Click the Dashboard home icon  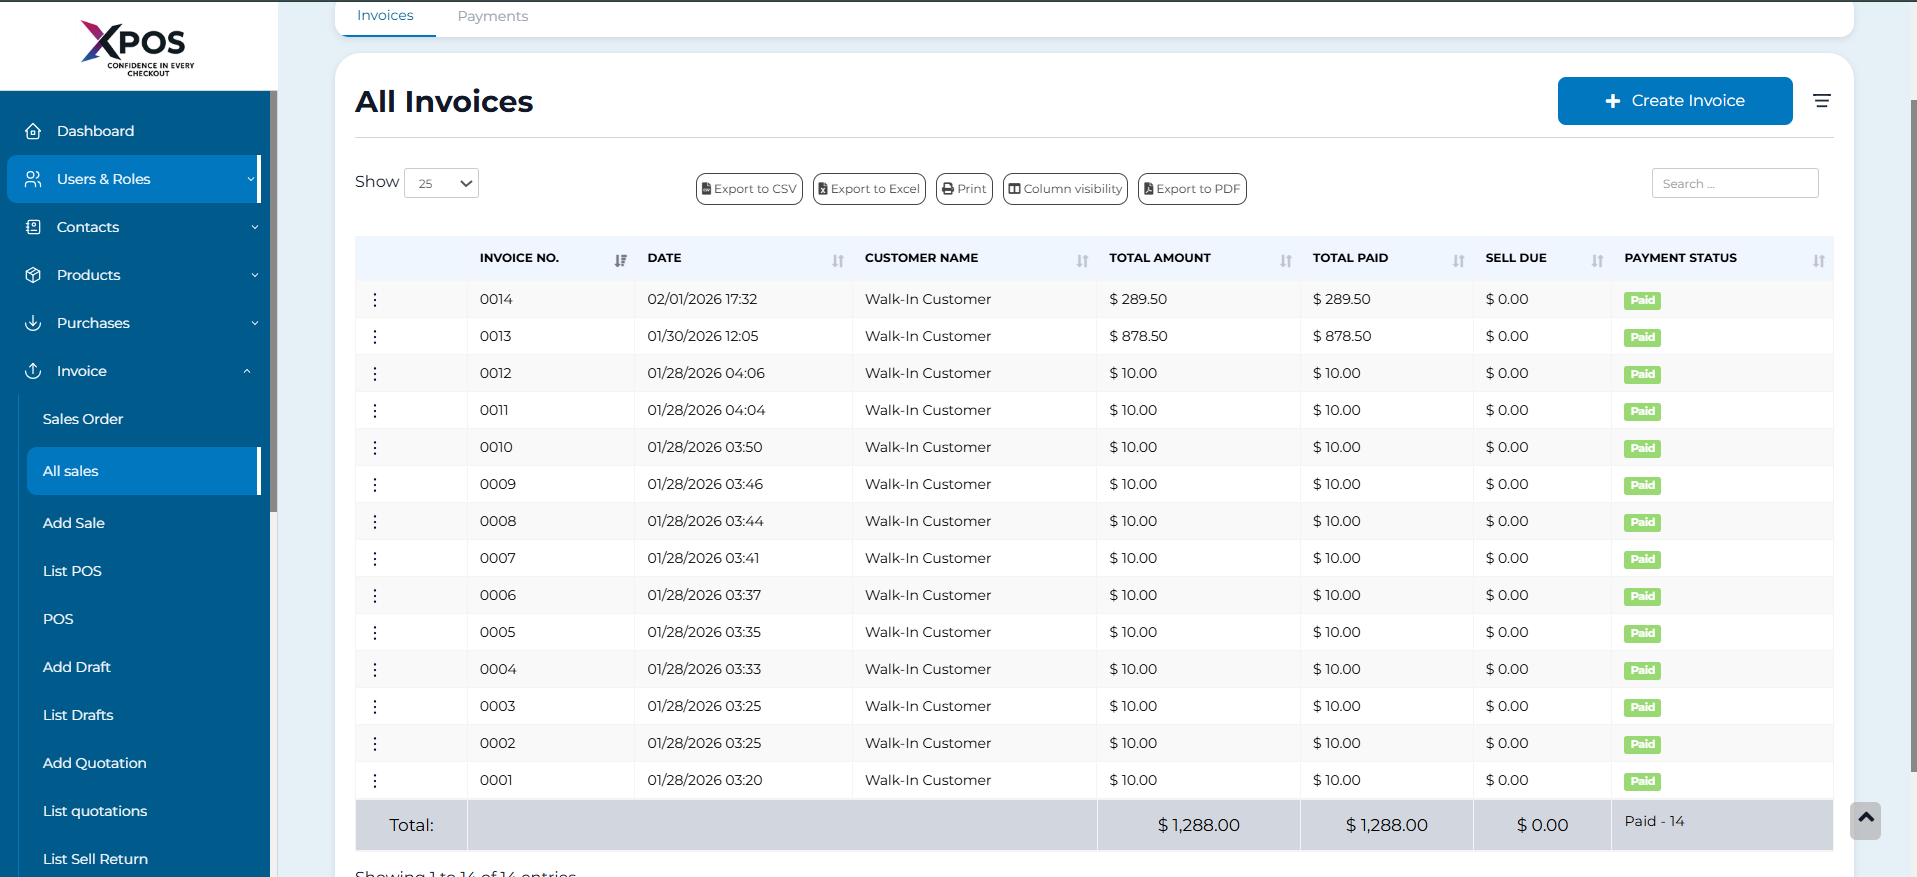pos(33,131)
